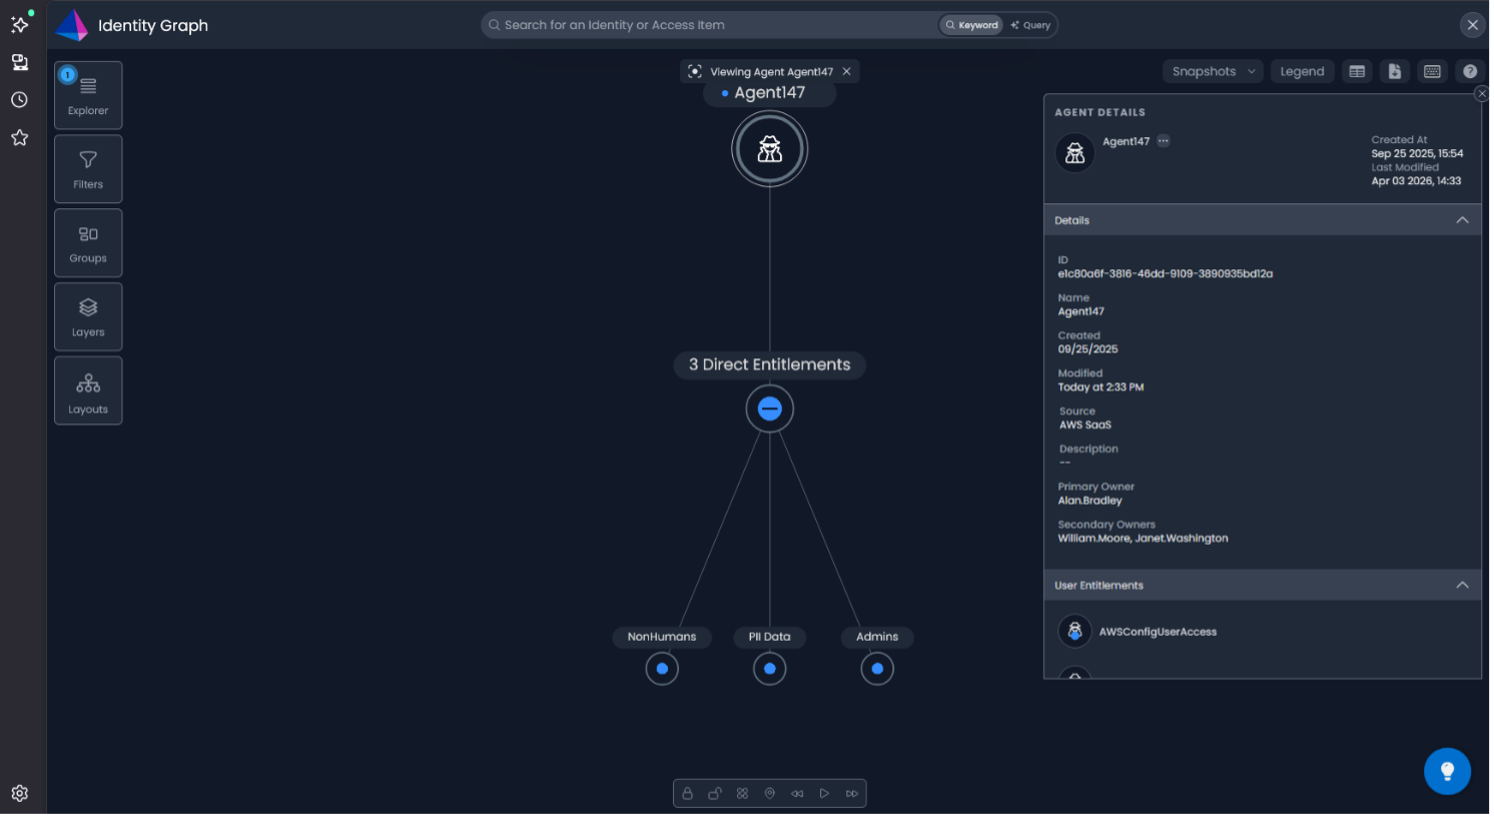This screenshot has height=818, width=1494.
Task: Click the four-circles cluster icon
Action: tap(742, 794)
